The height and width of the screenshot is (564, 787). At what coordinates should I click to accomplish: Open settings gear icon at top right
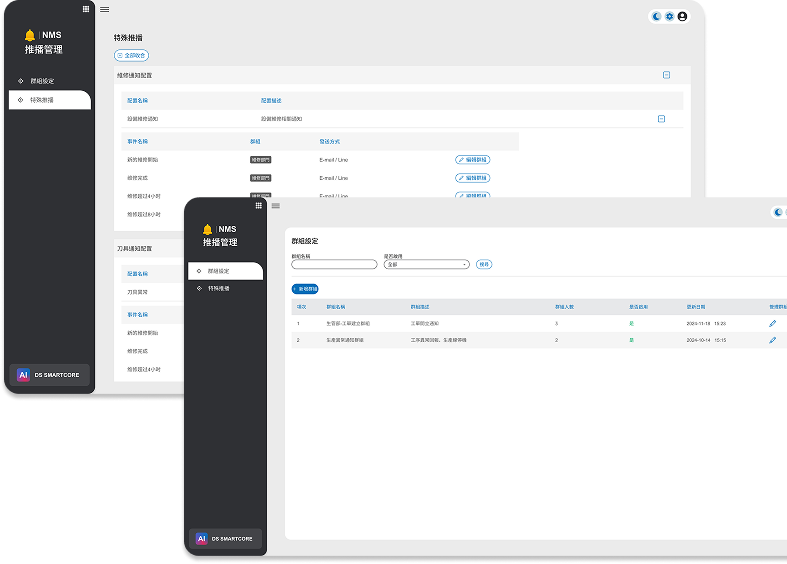pyautogui.click(x=669, y=16)
